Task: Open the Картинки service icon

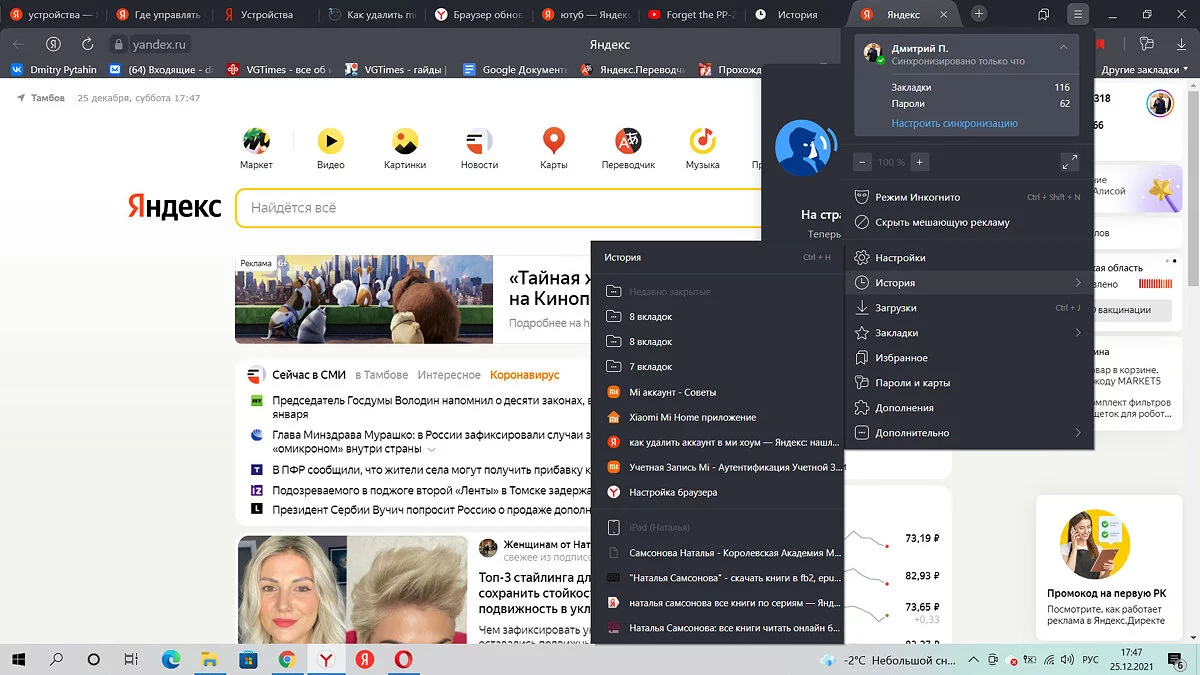Action: click(x=405, y=142)
